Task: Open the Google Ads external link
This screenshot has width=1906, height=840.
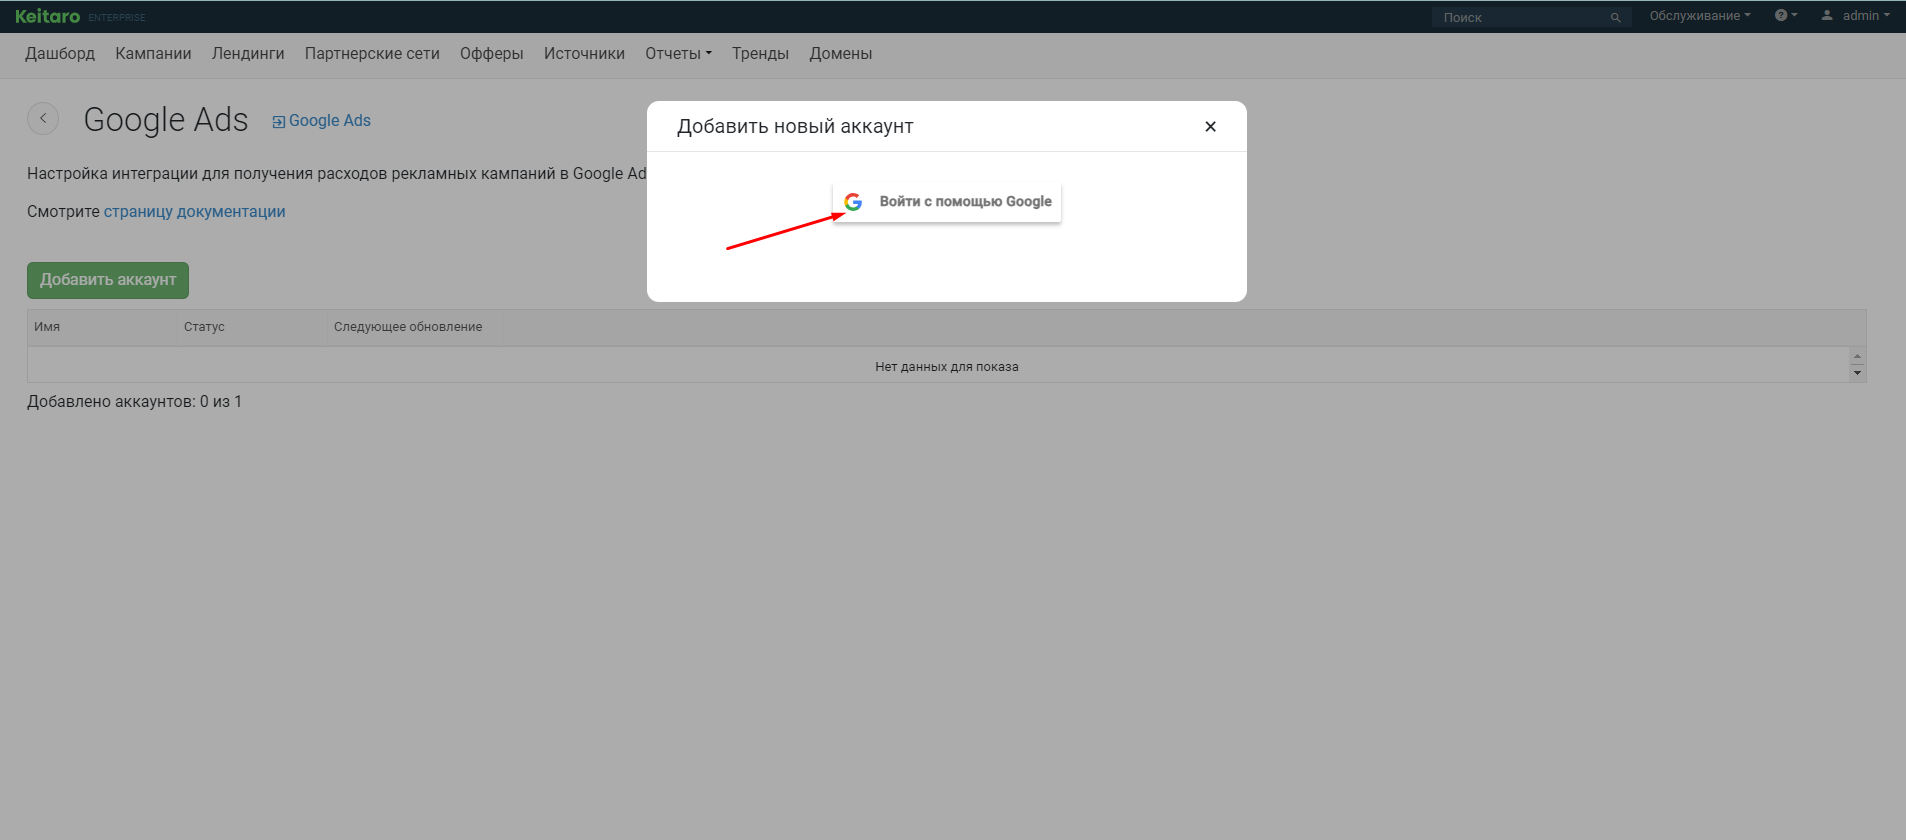Action: point(321,121)
